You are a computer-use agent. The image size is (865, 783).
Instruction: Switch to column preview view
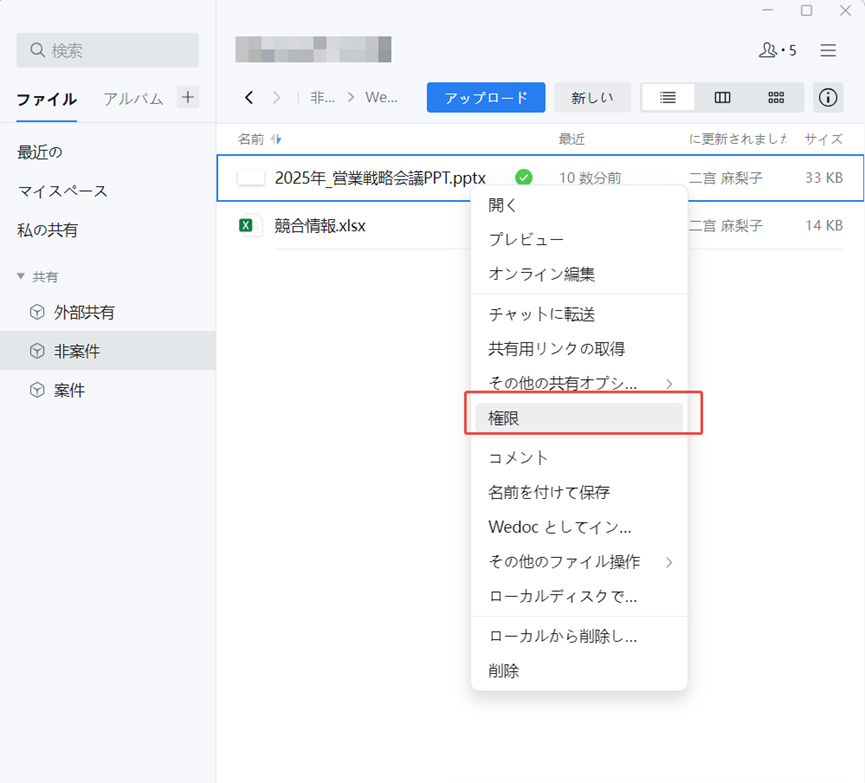pos(722,97)
